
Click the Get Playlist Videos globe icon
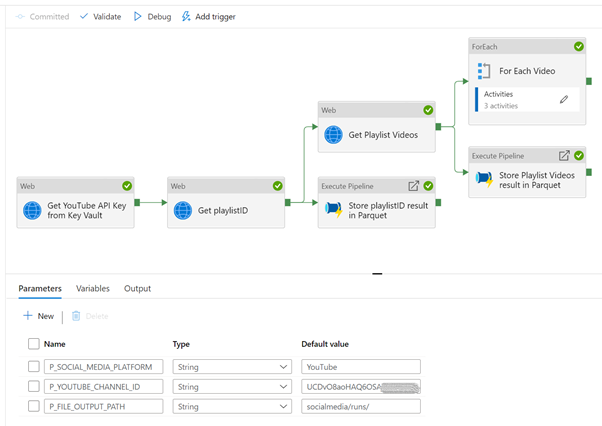(334, 135)
